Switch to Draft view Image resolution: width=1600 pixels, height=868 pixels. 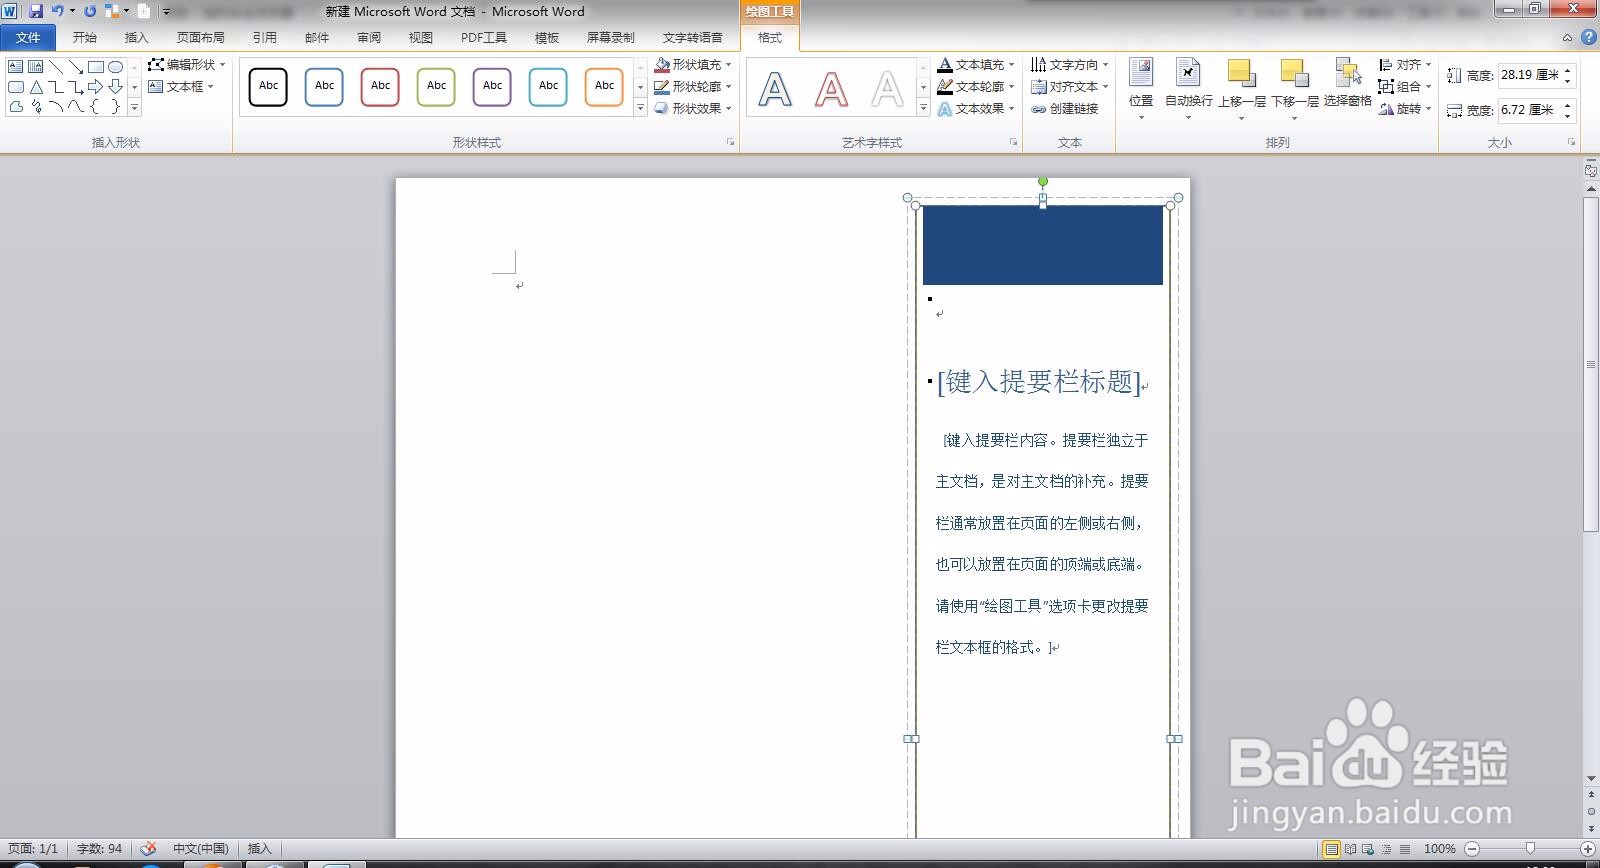click(x=1404, y=849)
